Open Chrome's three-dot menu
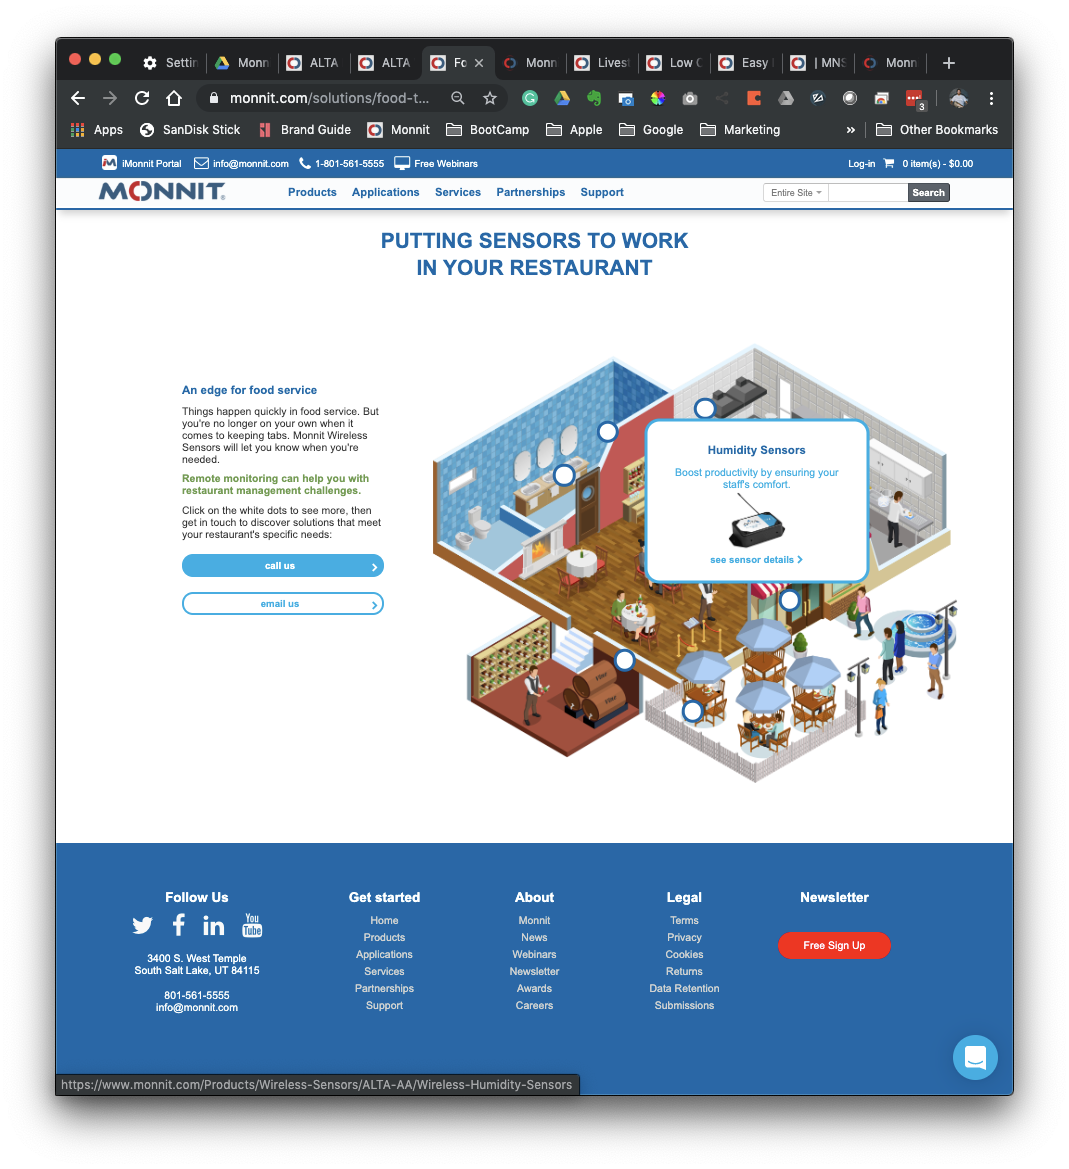1069x1169 pixels. (x=991, y=98)
